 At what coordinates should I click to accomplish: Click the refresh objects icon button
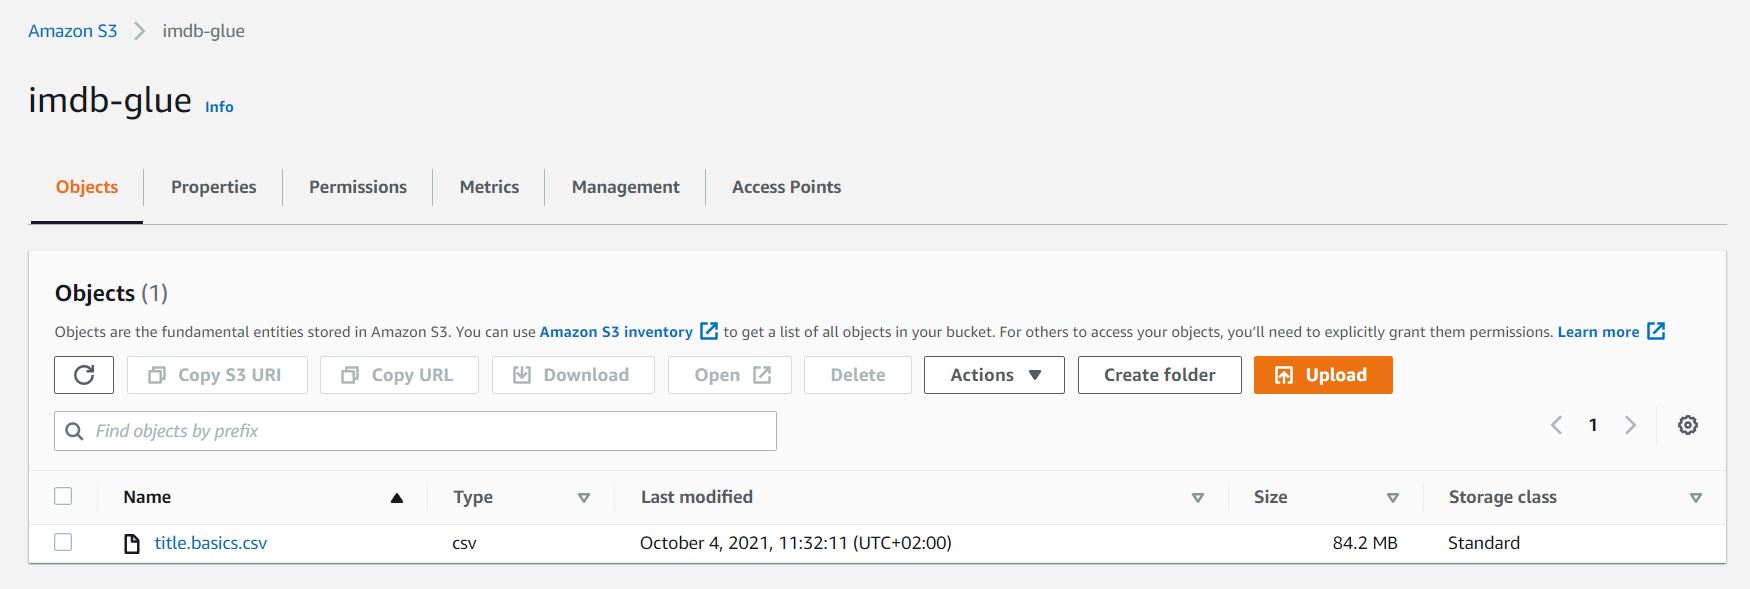pyautogui.click(x=84, y=375)
